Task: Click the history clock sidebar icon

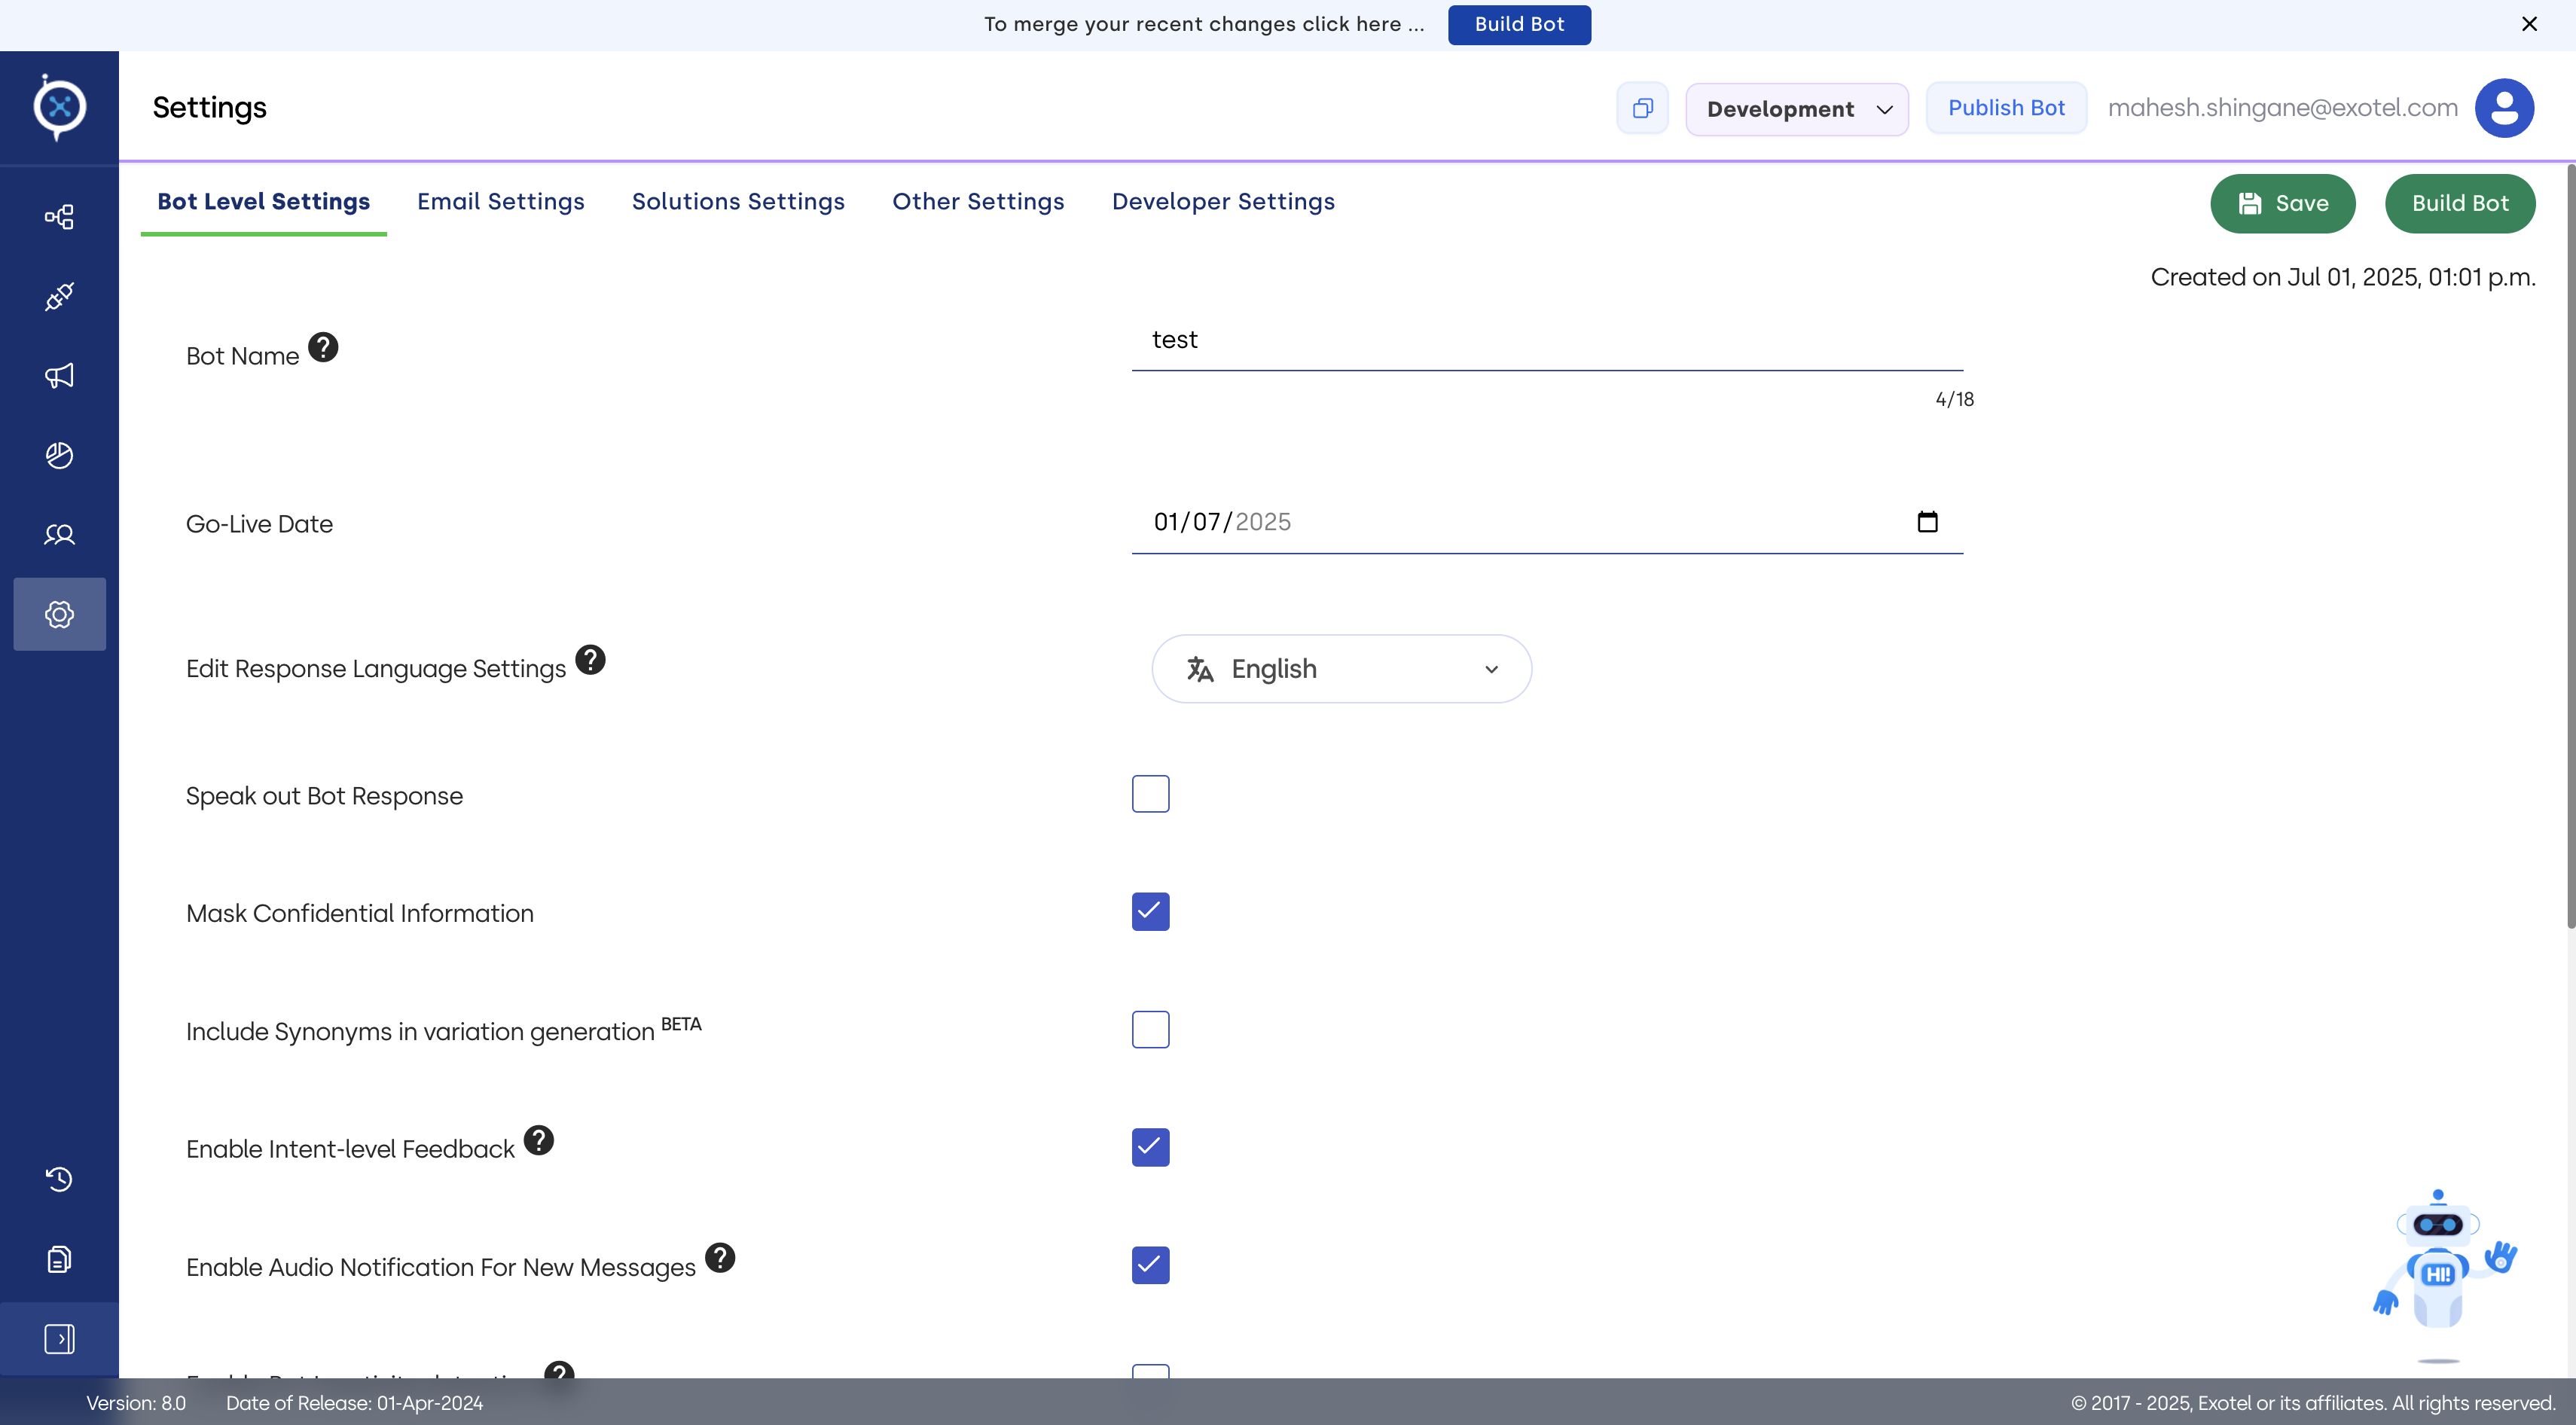Action: tap(59, 1179)
